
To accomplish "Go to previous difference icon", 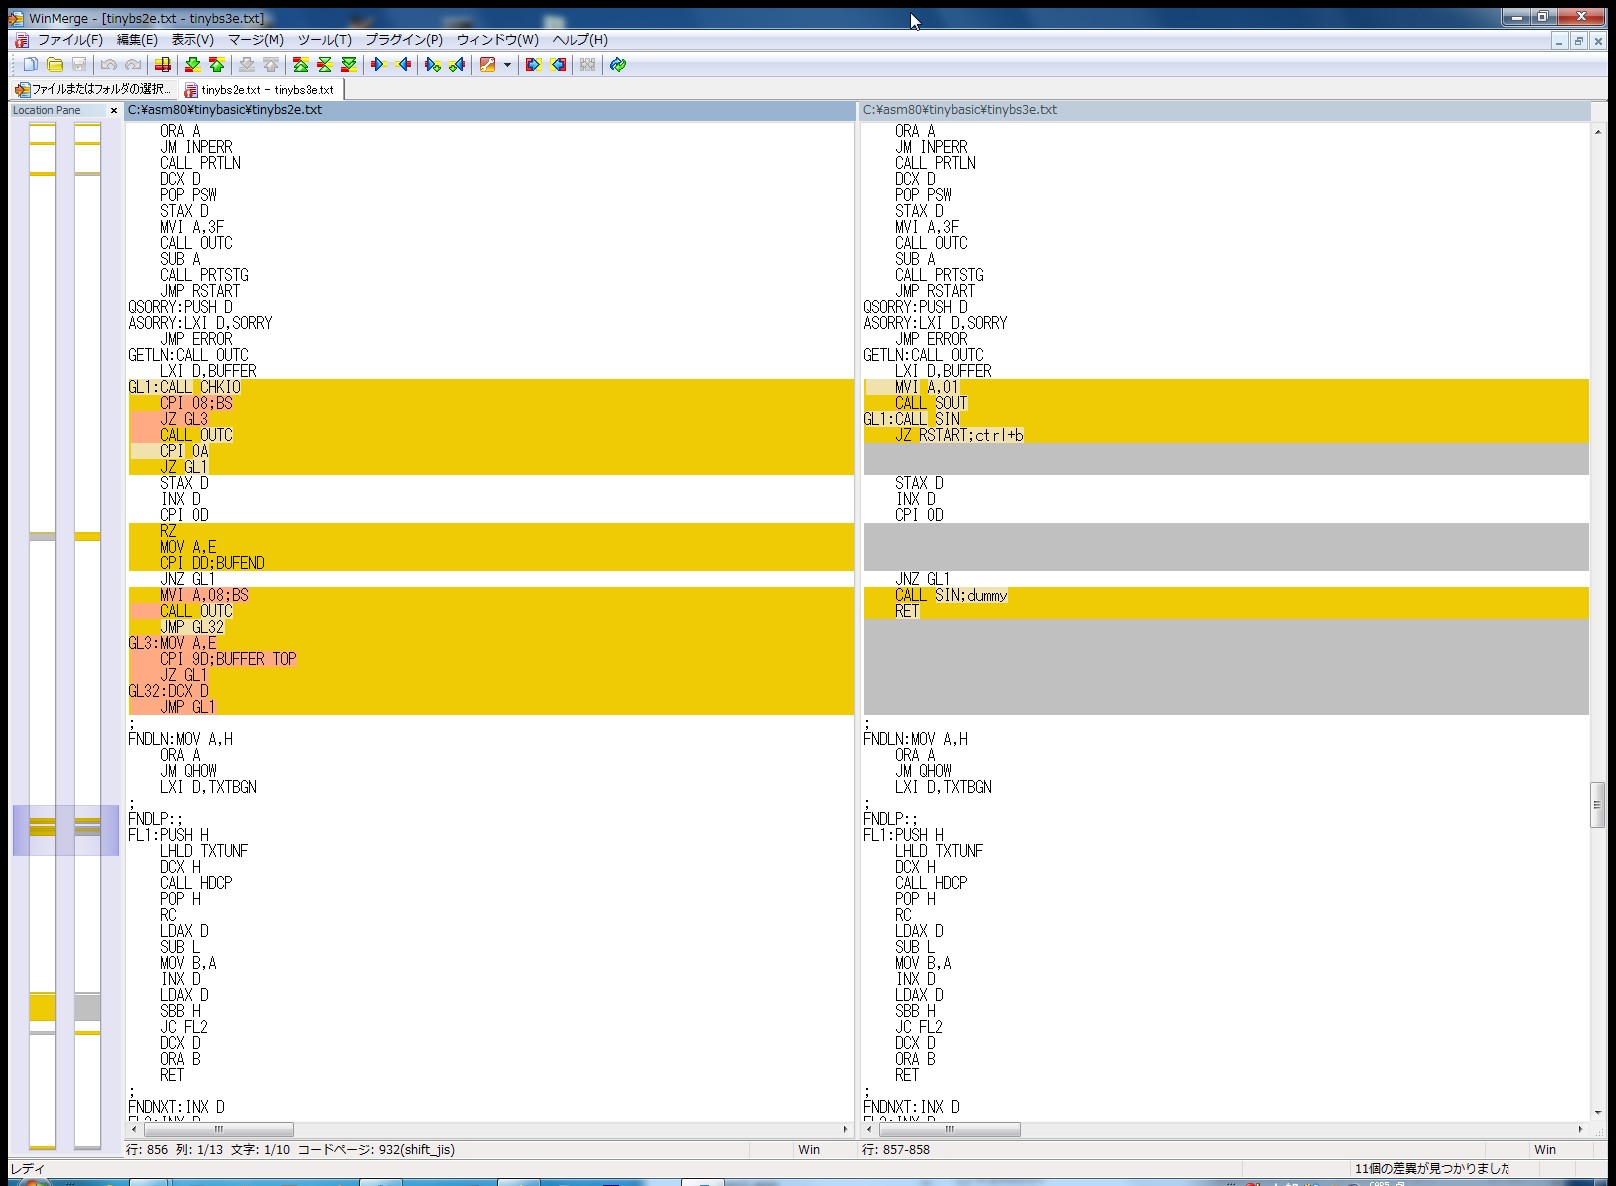I will 217,65.
